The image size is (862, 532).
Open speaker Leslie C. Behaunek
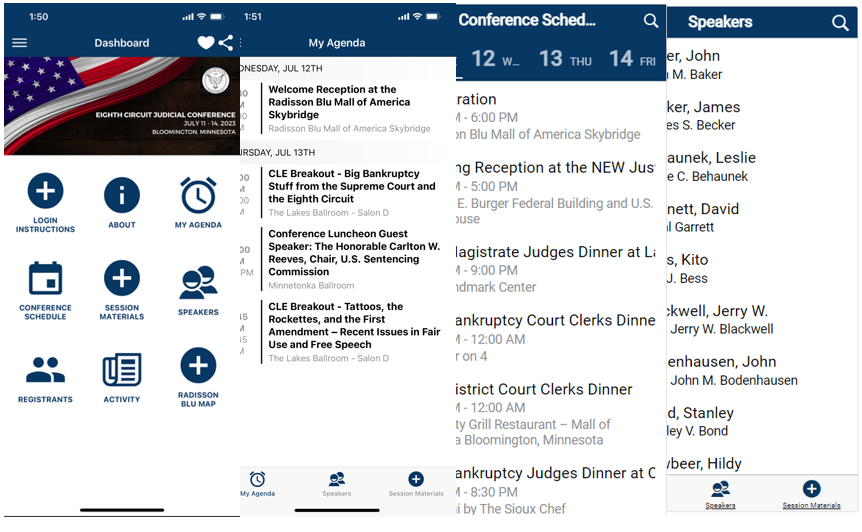point(762,167)
